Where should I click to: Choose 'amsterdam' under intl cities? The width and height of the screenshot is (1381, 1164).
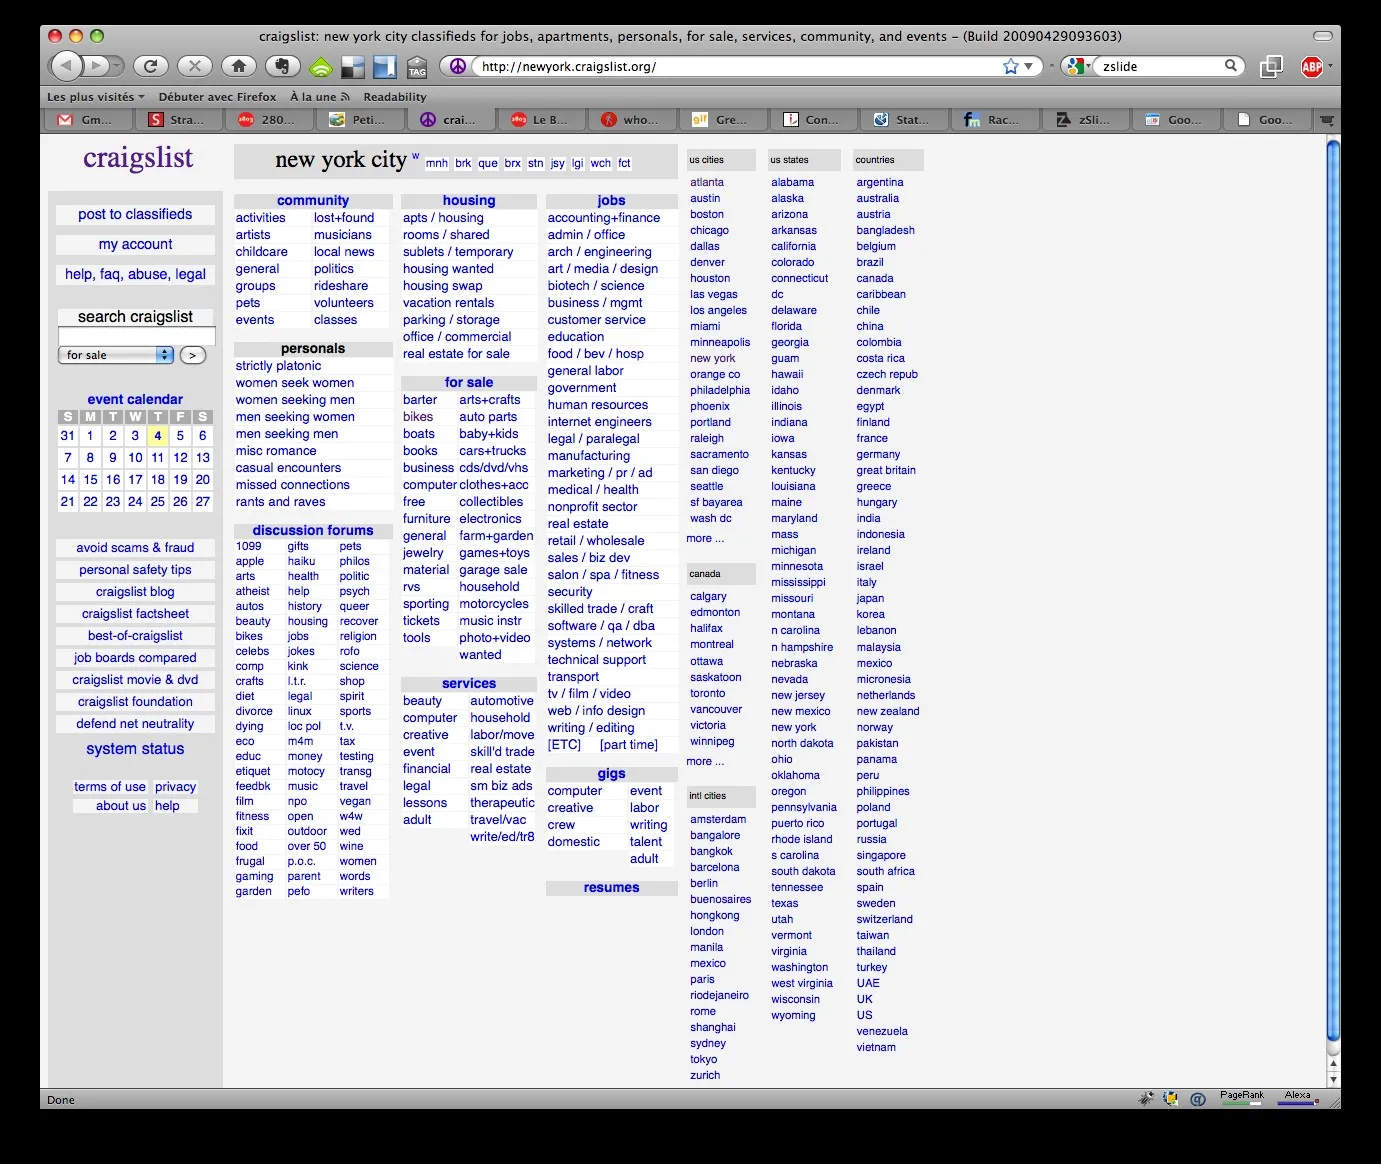click(718, 819)
